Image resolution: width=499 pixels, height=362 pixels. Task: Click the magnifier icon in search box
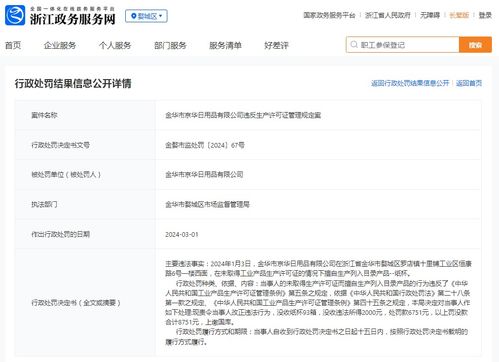coord(354,45)
